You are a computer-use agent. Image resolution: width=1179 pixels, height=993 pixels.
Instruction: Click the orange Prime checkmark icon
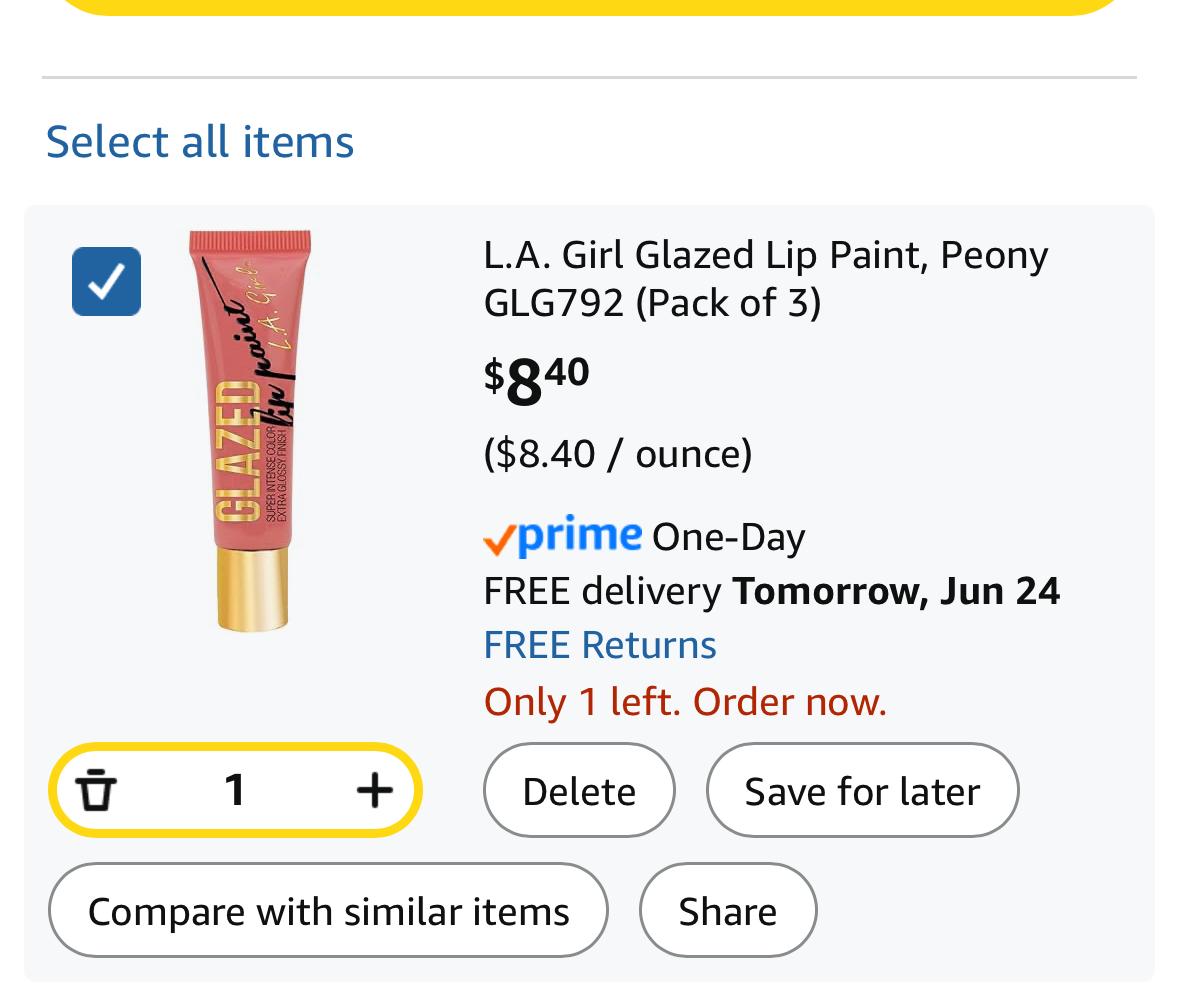499,540
